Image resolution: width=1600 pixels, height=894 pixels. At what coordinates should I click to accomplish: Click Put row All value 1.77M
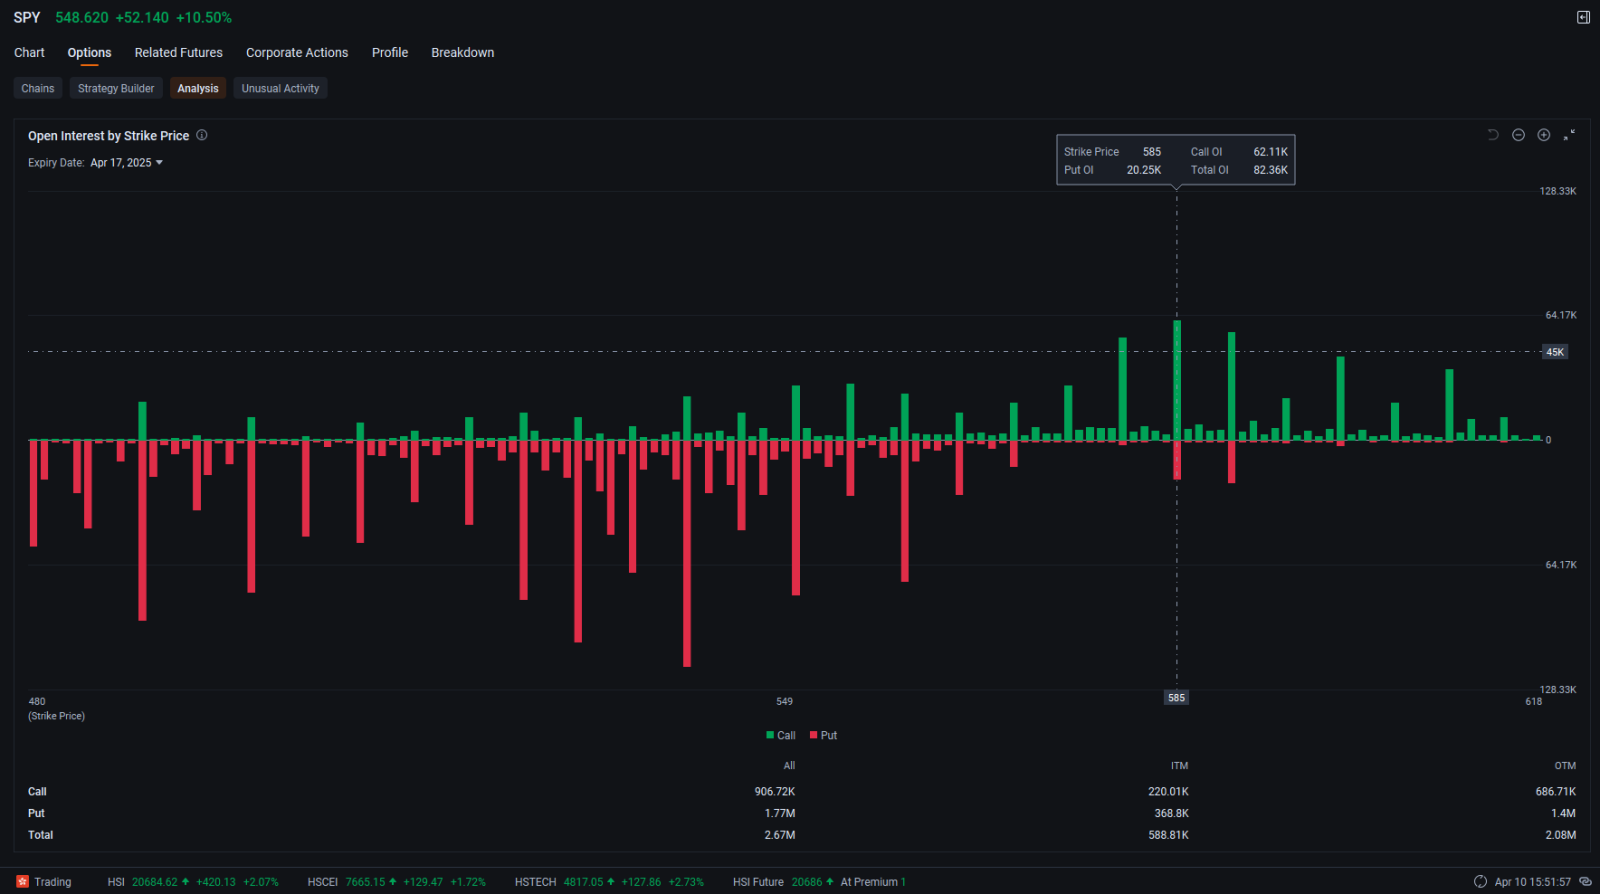pyautogui.click(x=780, y=814)
